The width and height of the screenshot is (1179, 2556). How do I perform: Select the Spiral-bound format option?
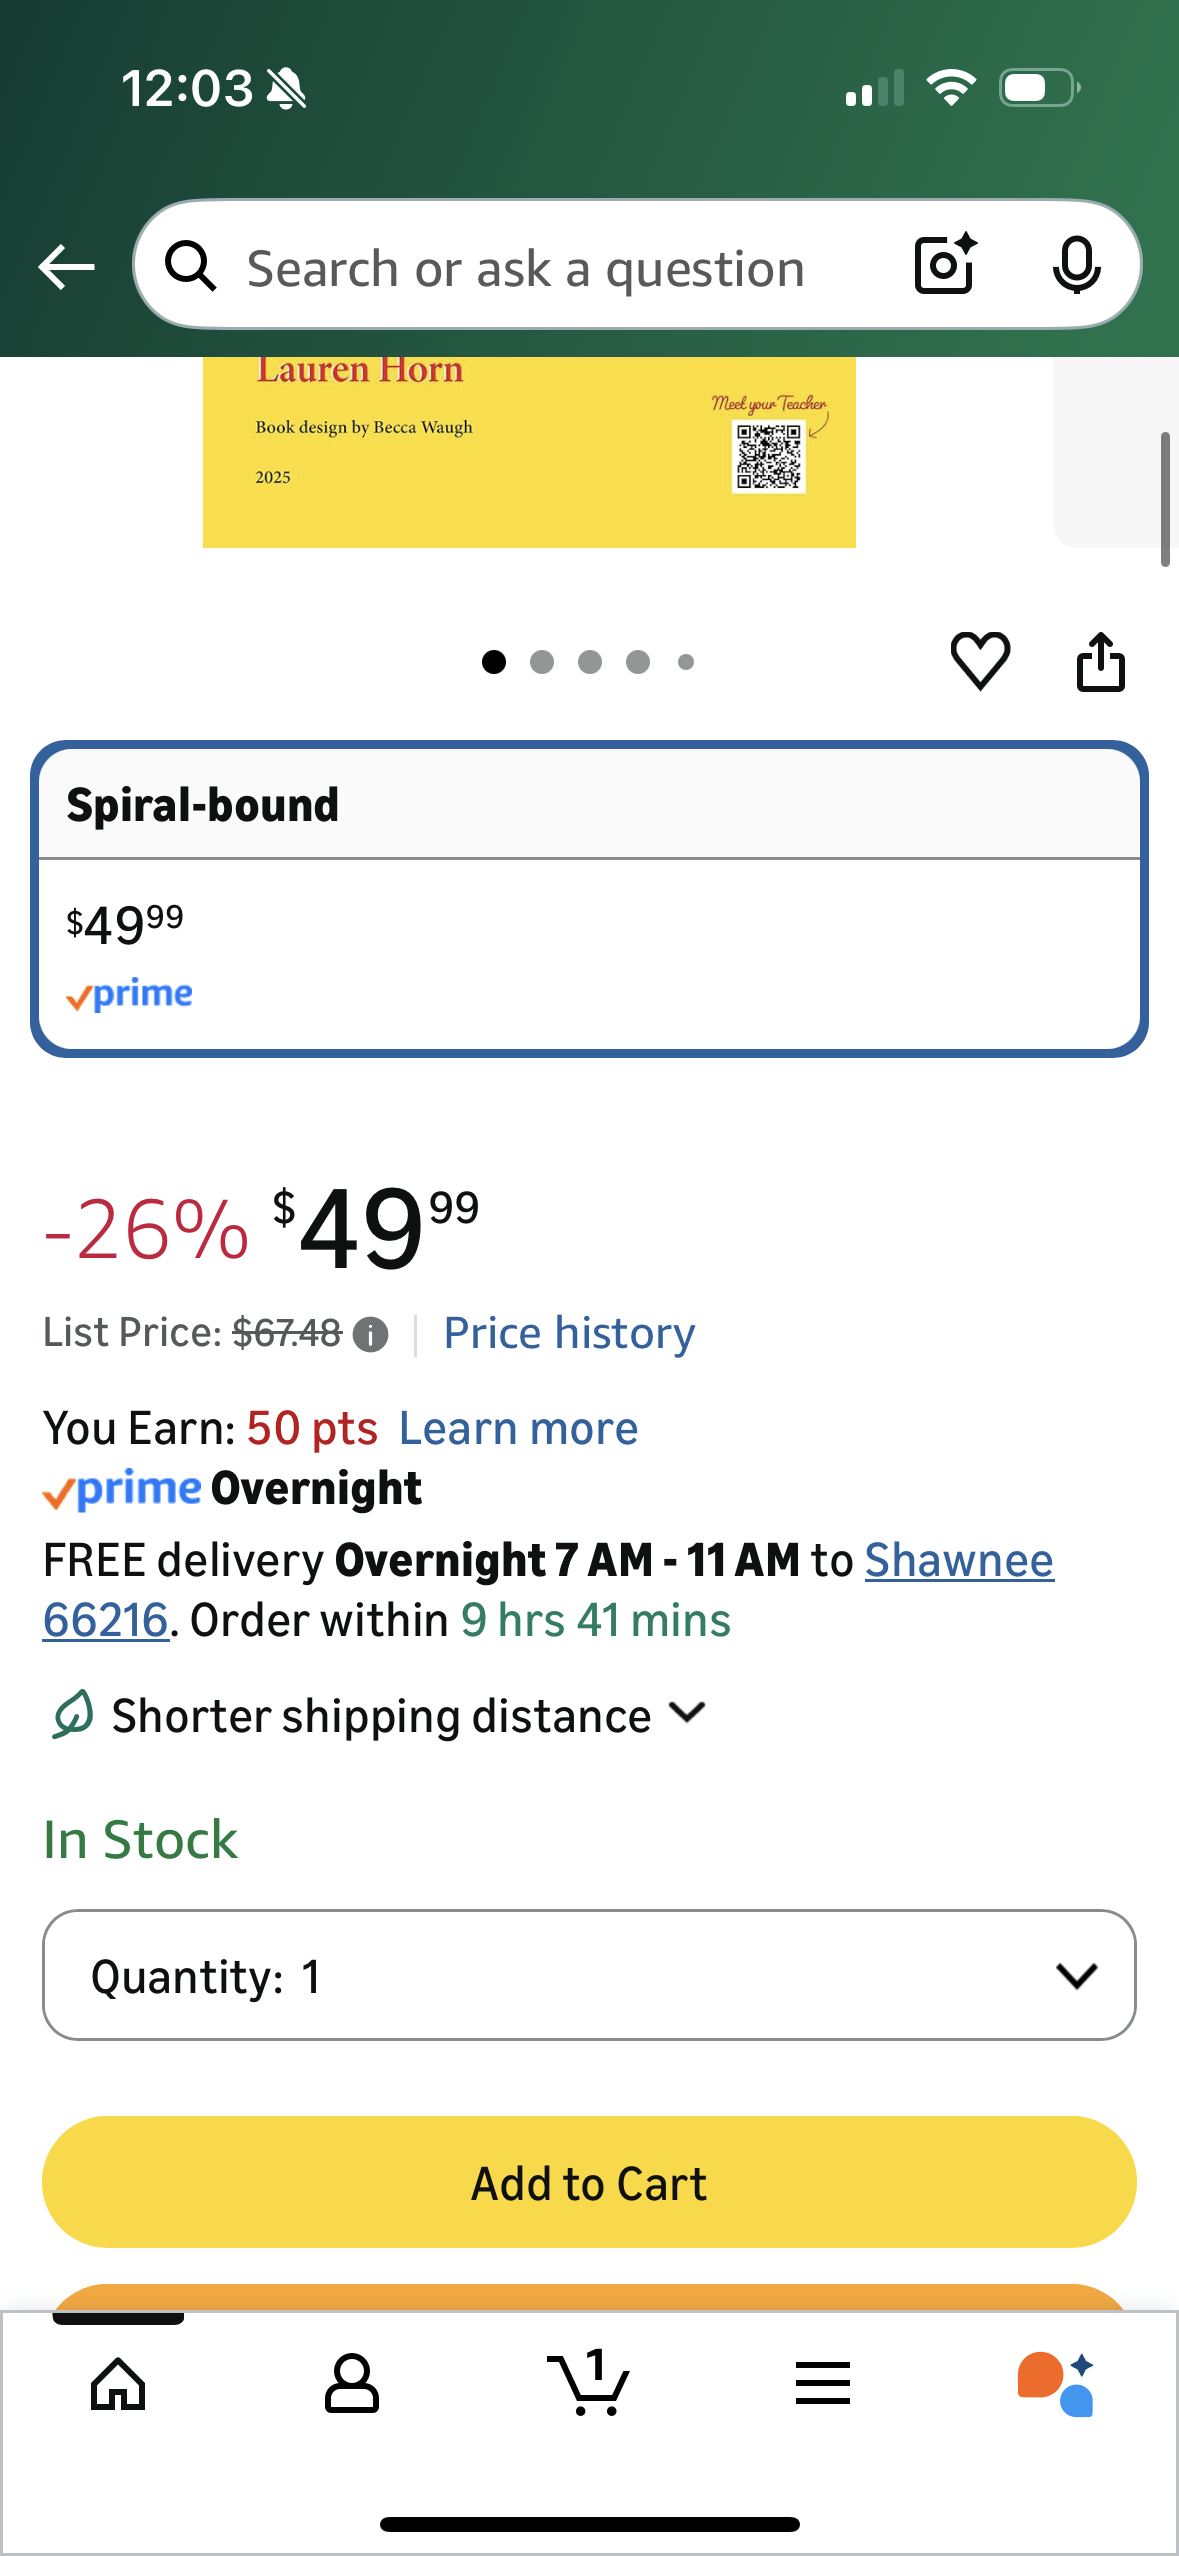click(589, 898)
